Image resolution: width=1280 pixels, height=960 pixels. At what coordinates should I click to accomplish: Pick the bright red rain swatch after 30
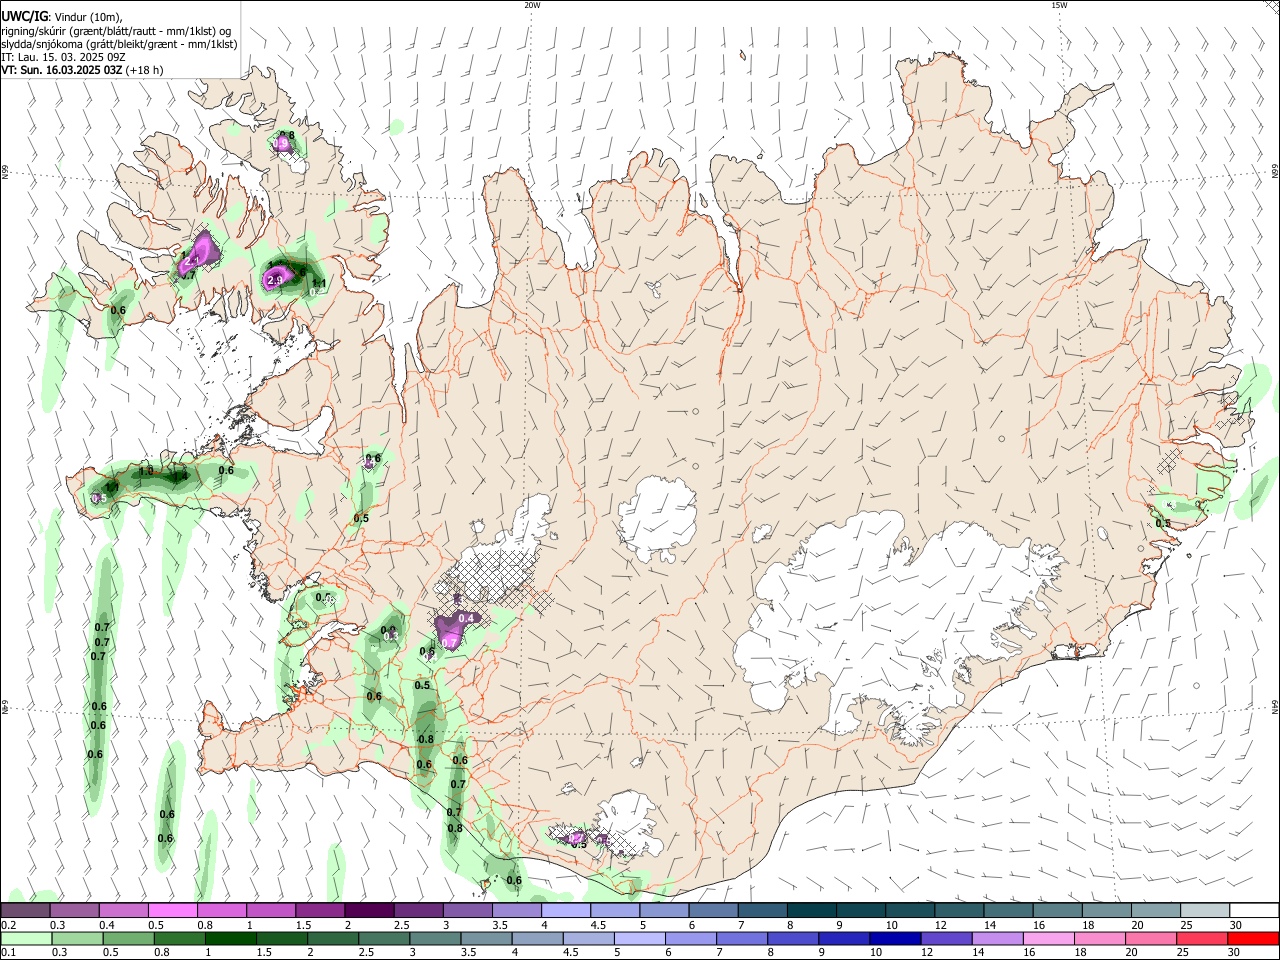tap(1253, 938)
